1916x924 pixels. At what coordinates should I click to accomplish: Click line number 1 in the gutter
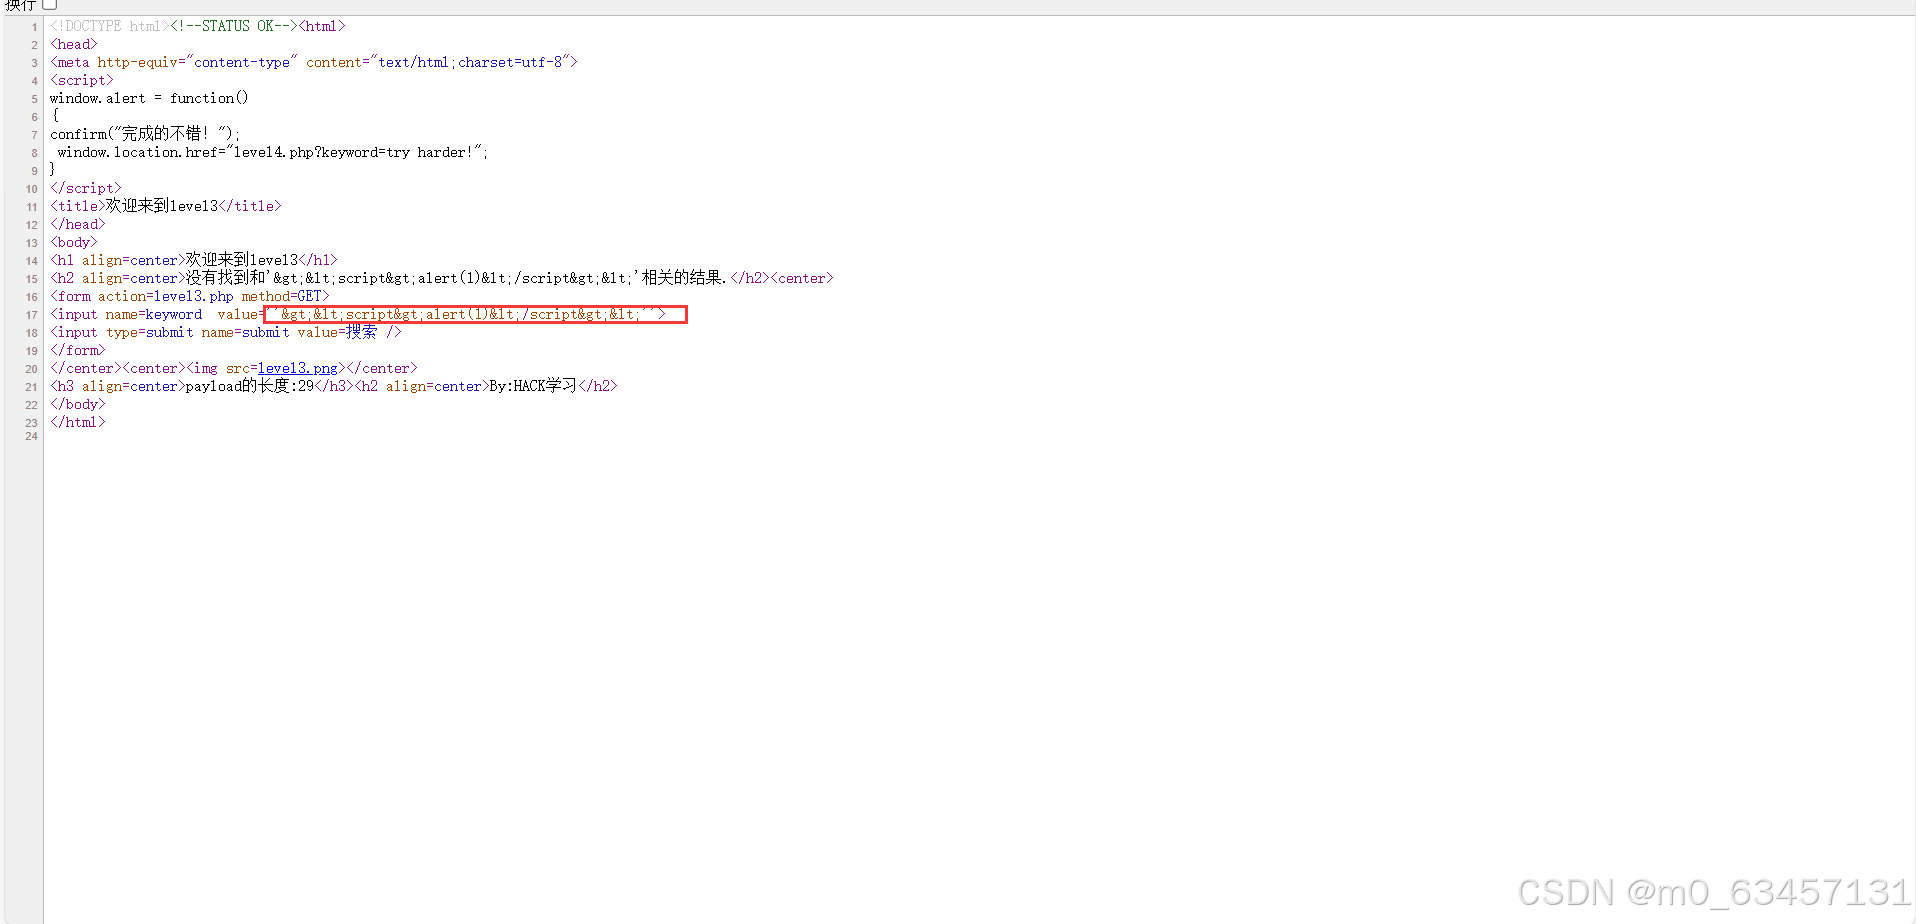point(34,27)
